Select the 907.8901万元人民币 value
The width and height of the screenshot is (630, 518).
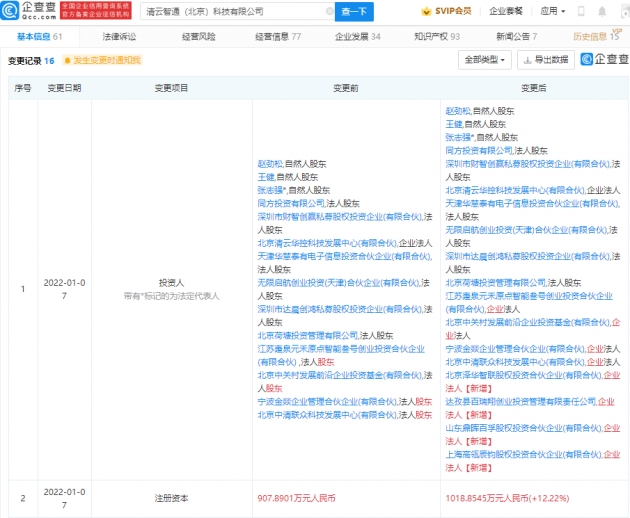point(297,498)
